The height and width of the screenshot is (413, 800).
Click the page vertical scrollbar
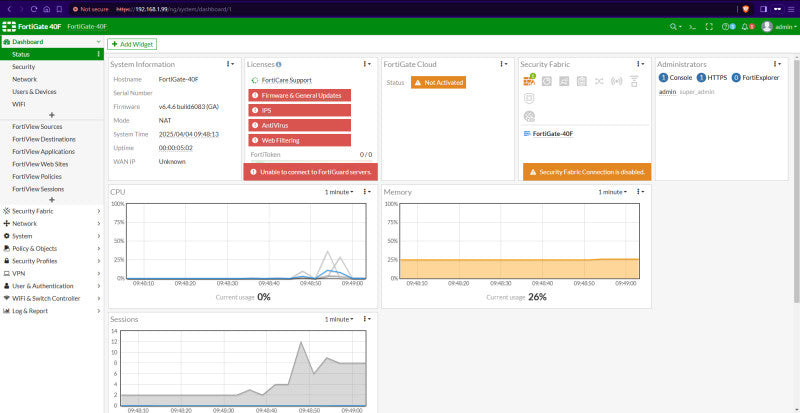pos(797,177)
